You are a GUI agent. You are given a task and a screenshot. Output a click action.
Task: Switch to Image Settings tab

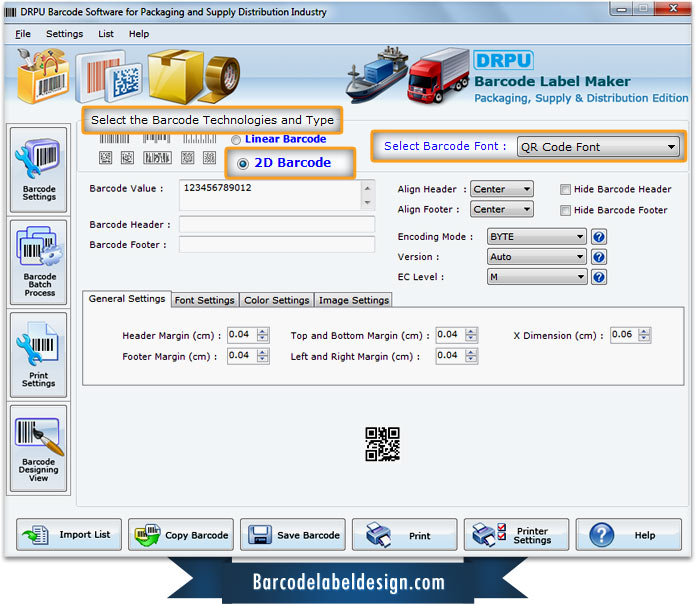(353, 300)
